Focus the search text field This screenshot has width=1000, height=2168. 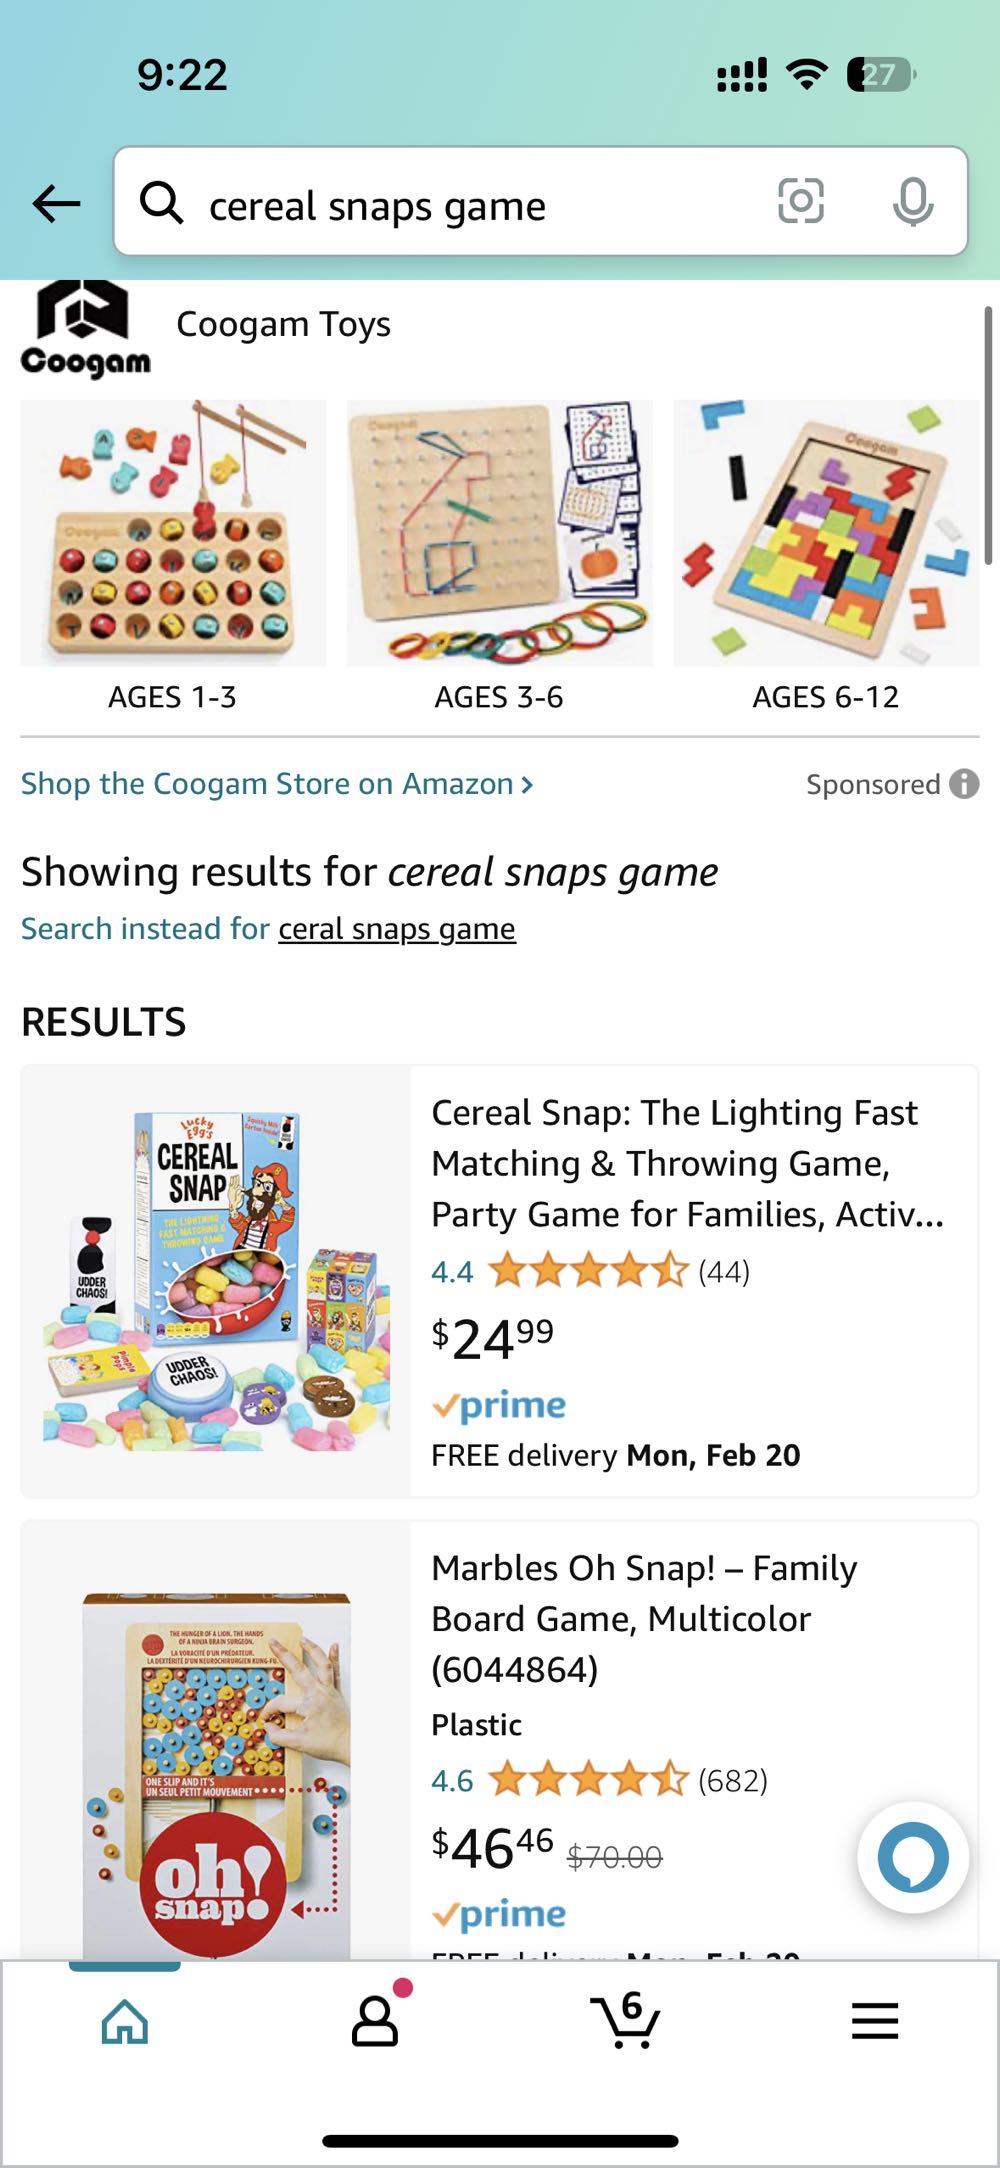(470, 206)
